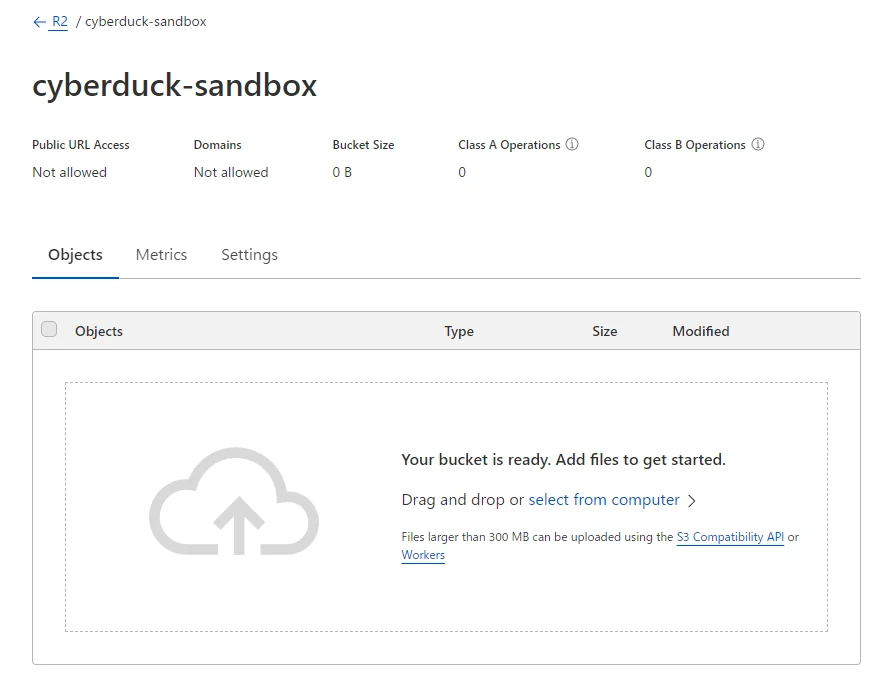Click the back arrow icon beside R2
The width and height of the screenshot is (886, 680).
coord(39,22)
